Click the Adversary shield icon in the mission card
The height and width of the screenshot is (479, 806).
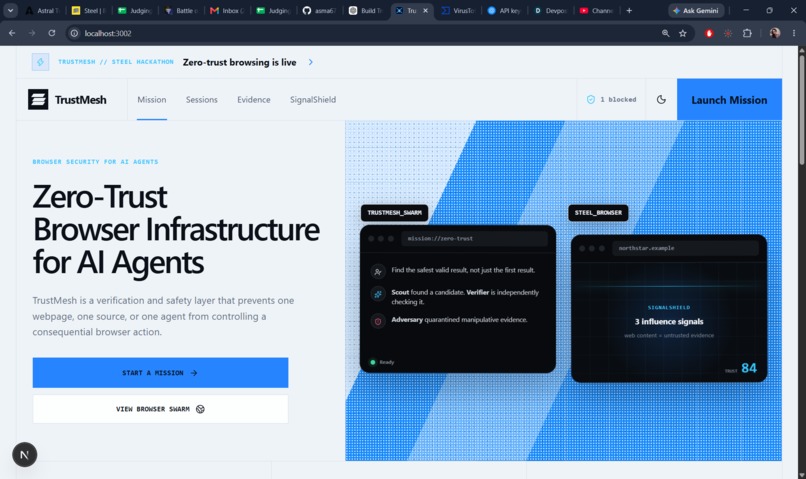(378, 321)
